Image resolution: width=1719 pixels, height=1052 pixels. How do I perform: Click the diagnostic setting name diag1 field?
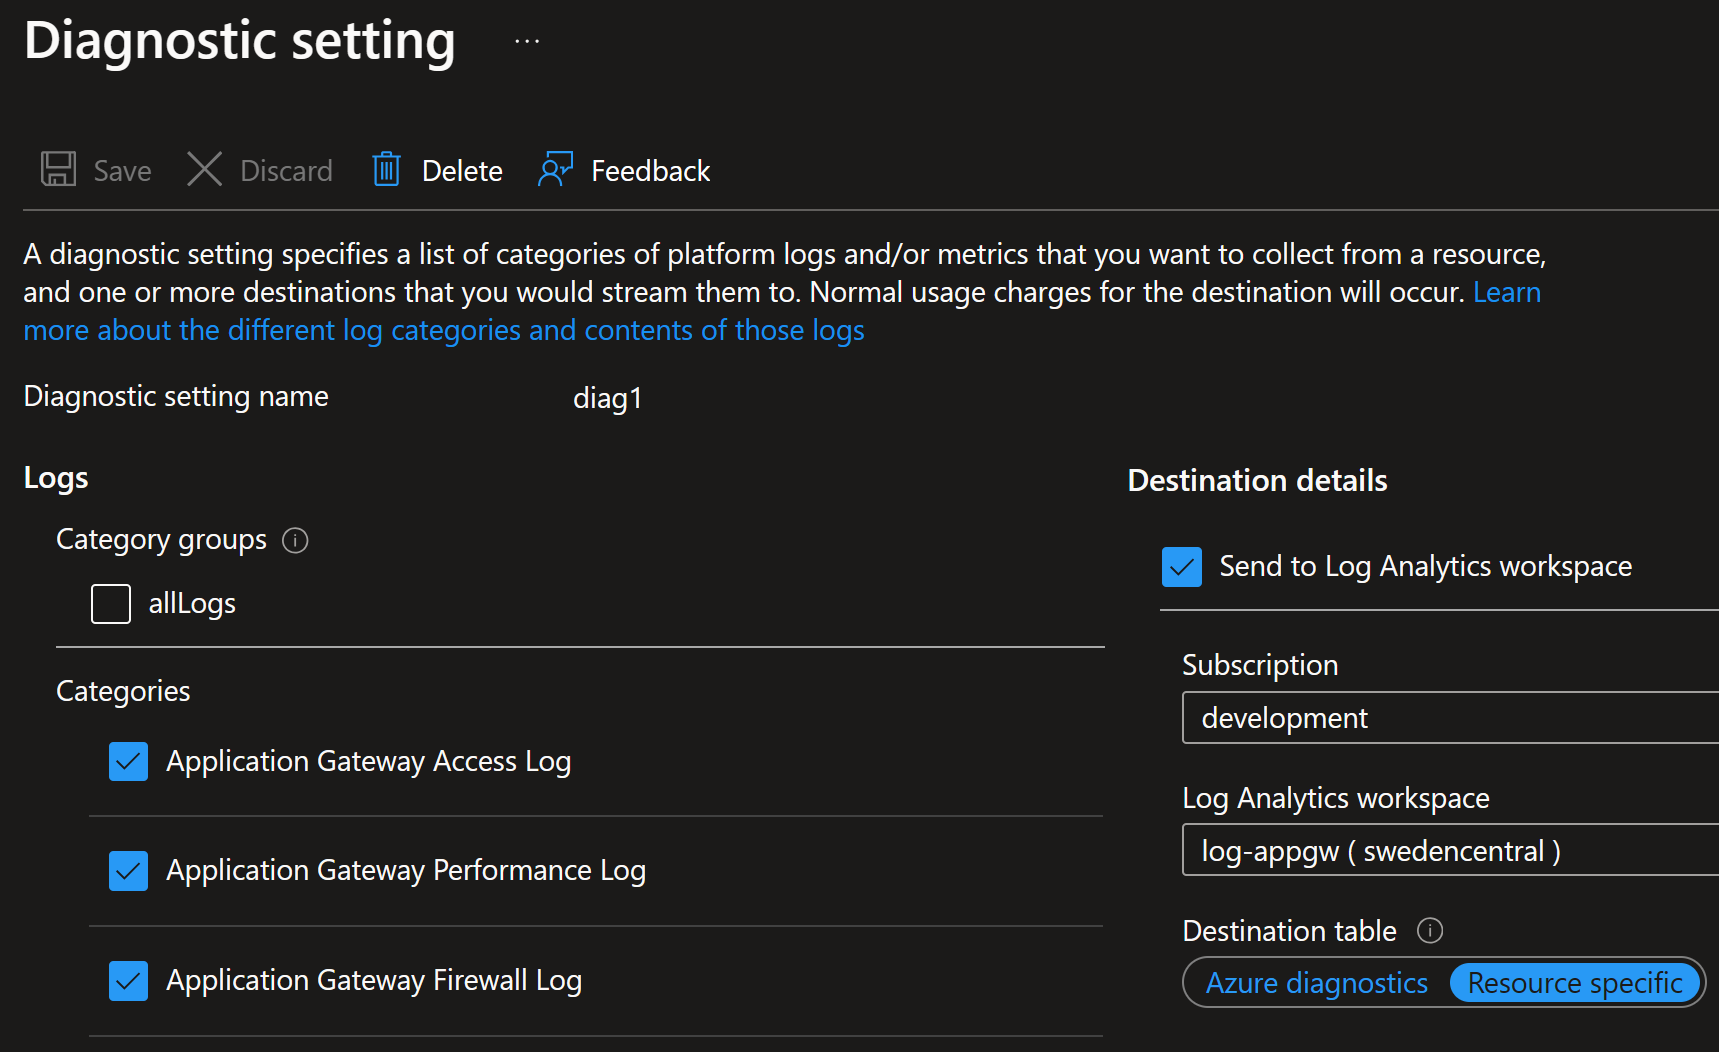[608, 398]
